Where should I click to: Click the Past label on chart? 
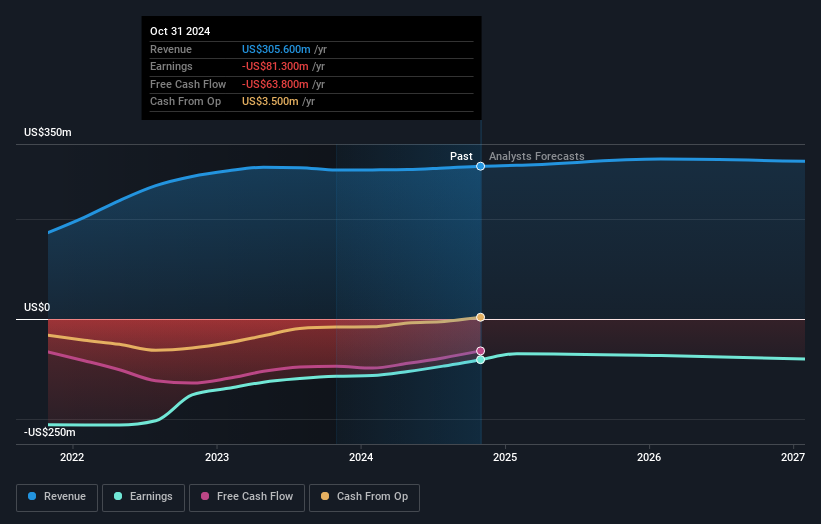[x=461, y=156]
